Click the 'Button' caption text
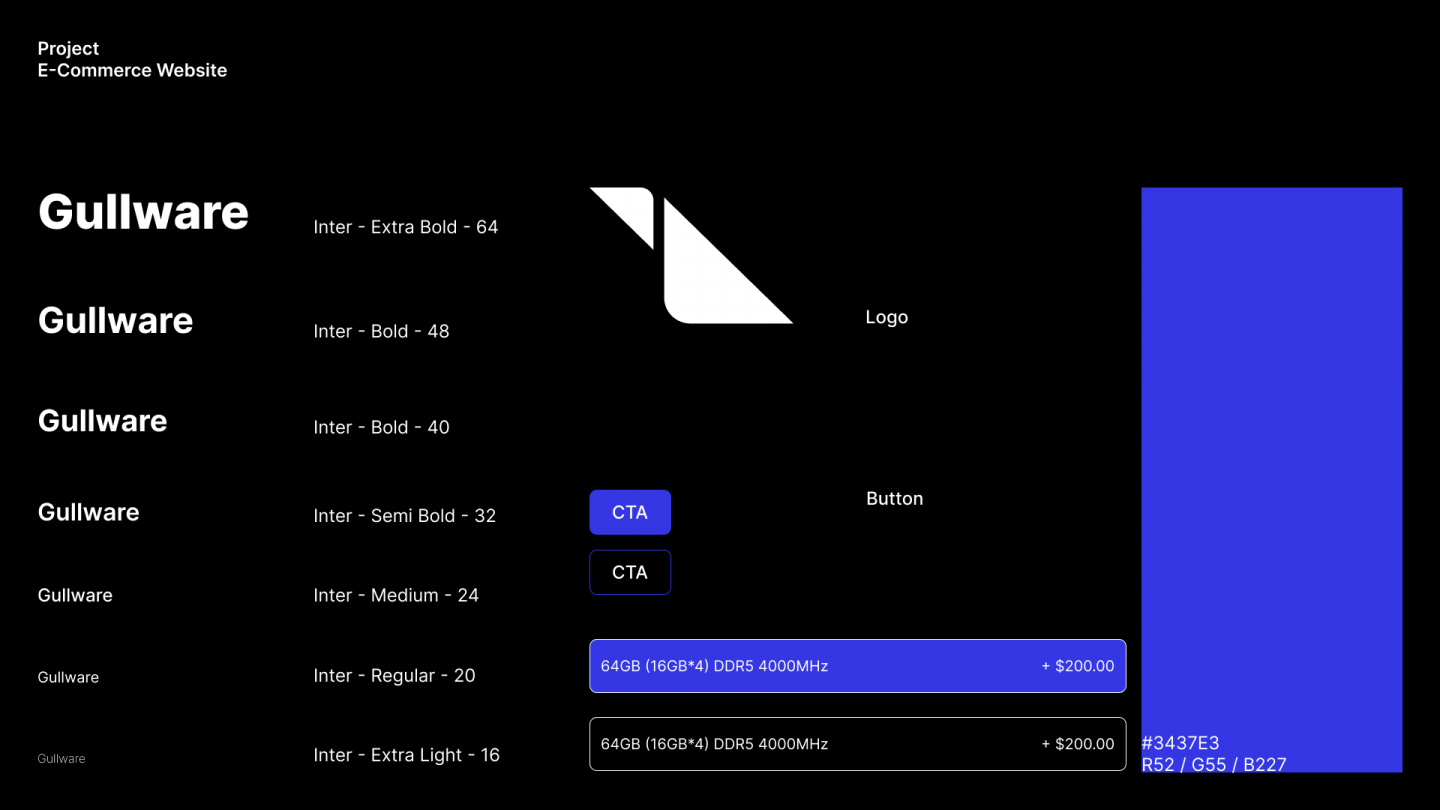 [x=894, y=499]
